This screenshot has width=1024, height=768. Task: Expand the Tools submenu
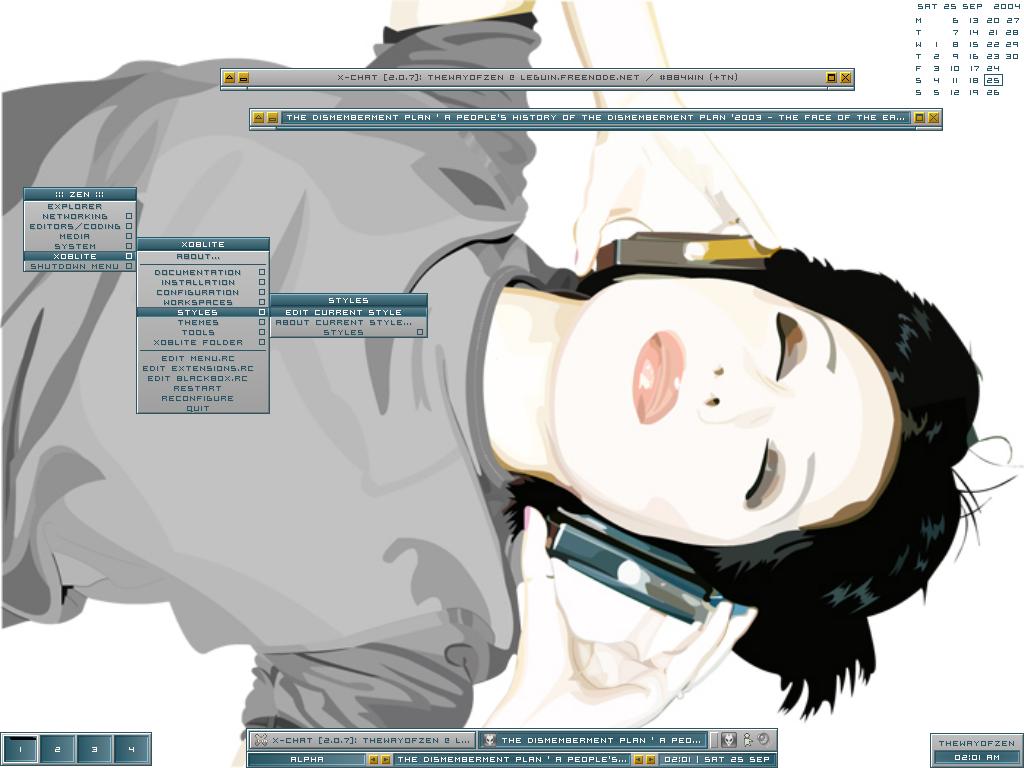(202, 332)
